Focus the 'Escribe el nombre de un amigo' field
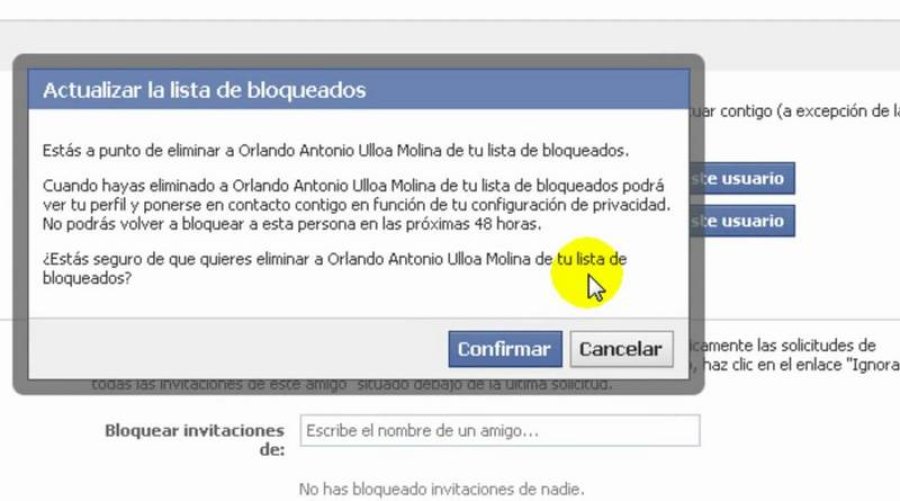The width and height of the screenshot is (900, 501). [500, 430]
